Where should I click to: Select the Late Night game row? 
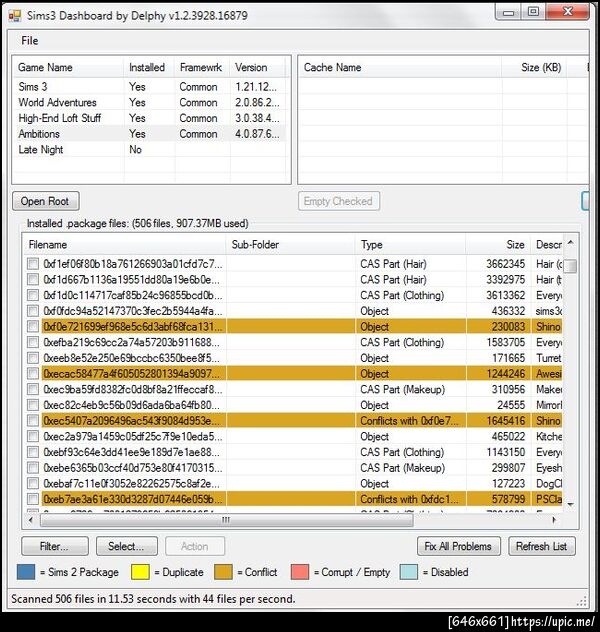point(150,150)
